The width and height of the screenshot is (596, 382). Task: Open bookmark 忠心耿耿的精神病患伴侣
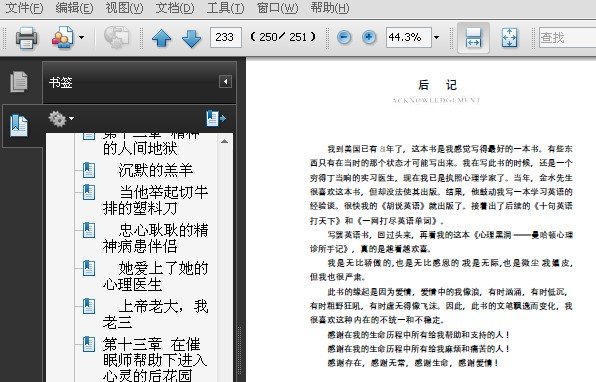pyautogui.click(x=155, y=238)
